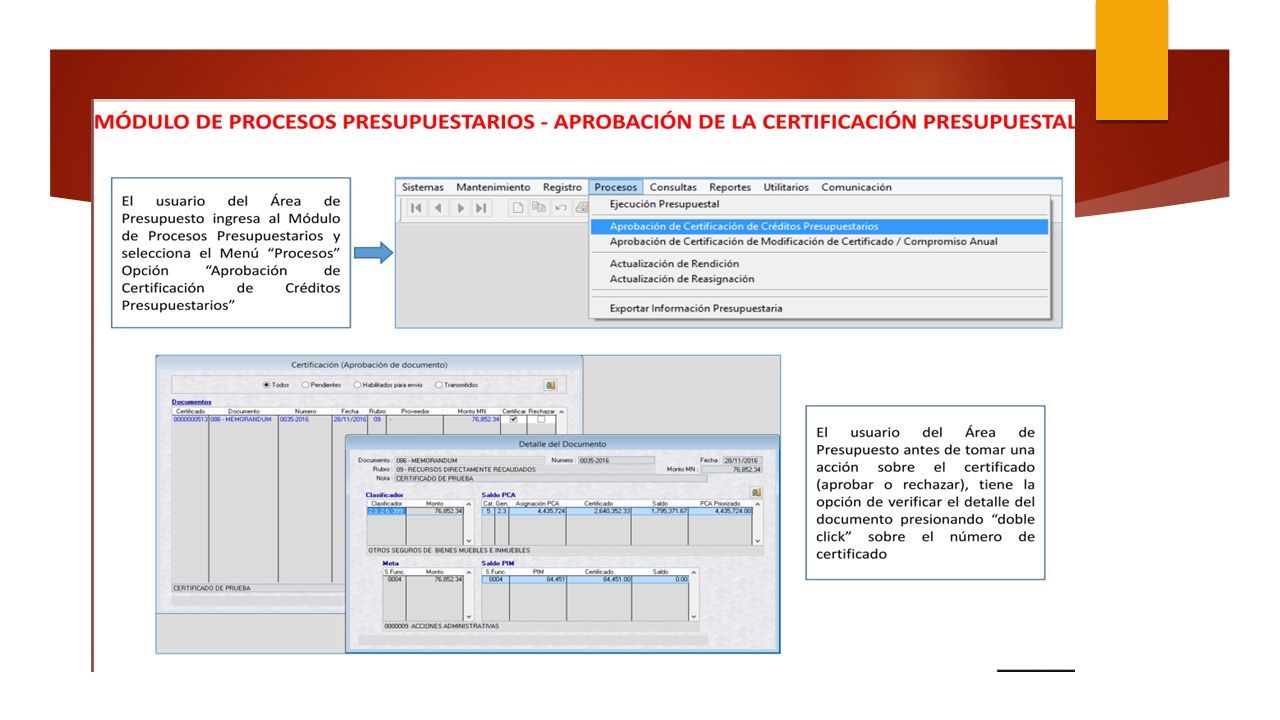
Task: Click the Nota field in Detalle del Documento
Action: point(550,478)
